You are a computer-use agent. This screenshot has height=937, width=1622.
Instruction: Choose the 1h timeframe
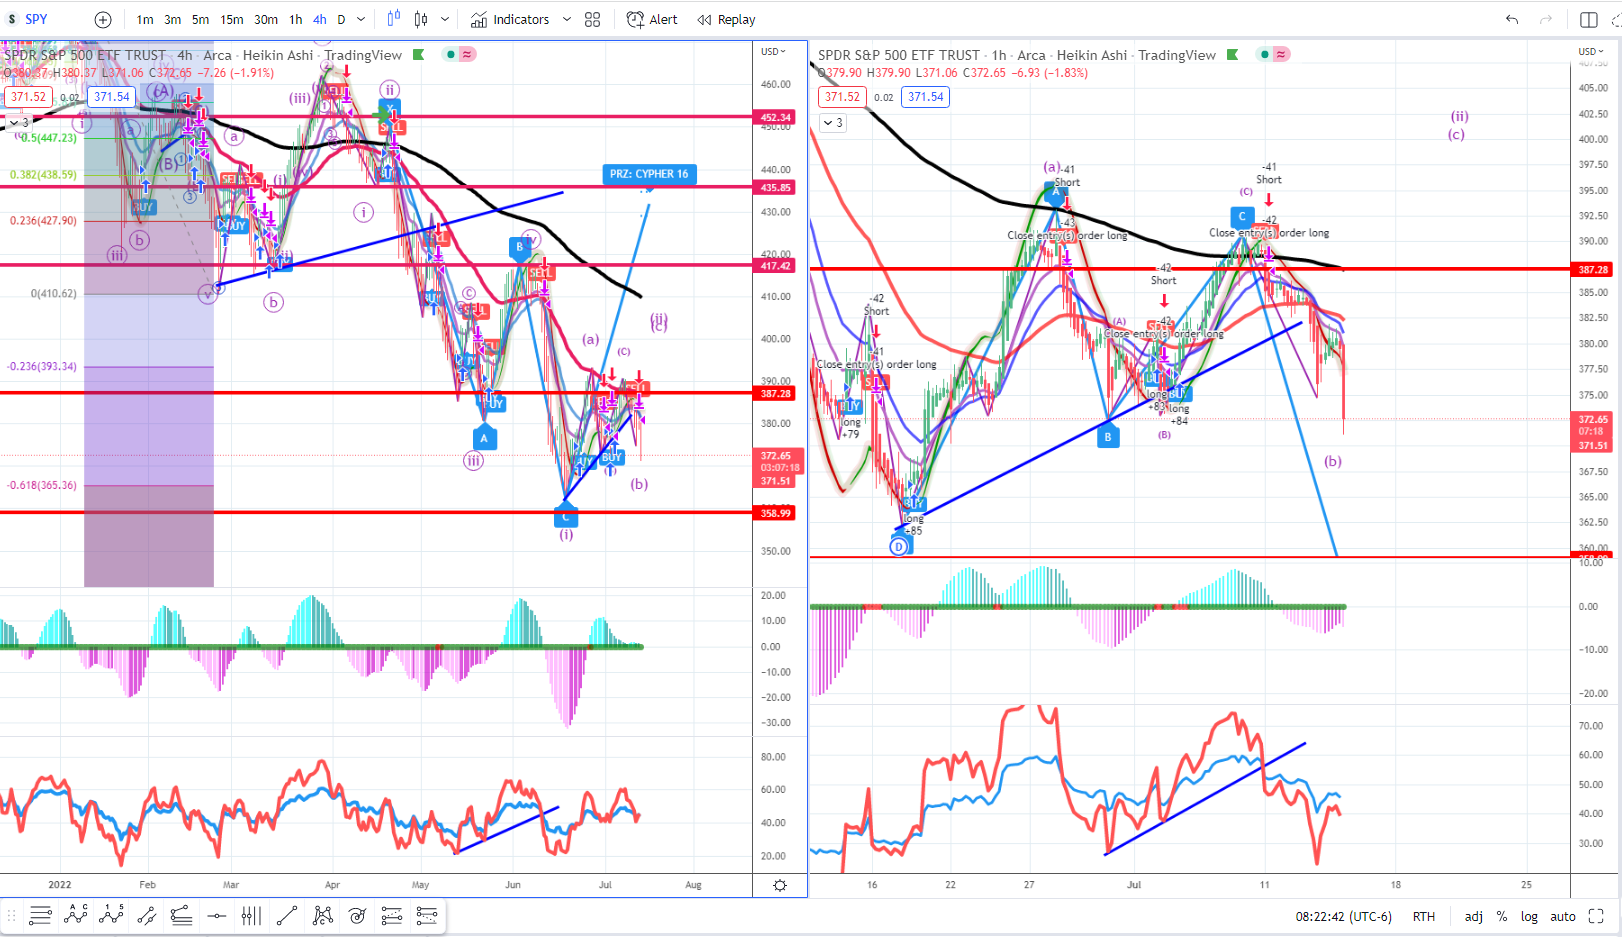(x=296, y=19)
